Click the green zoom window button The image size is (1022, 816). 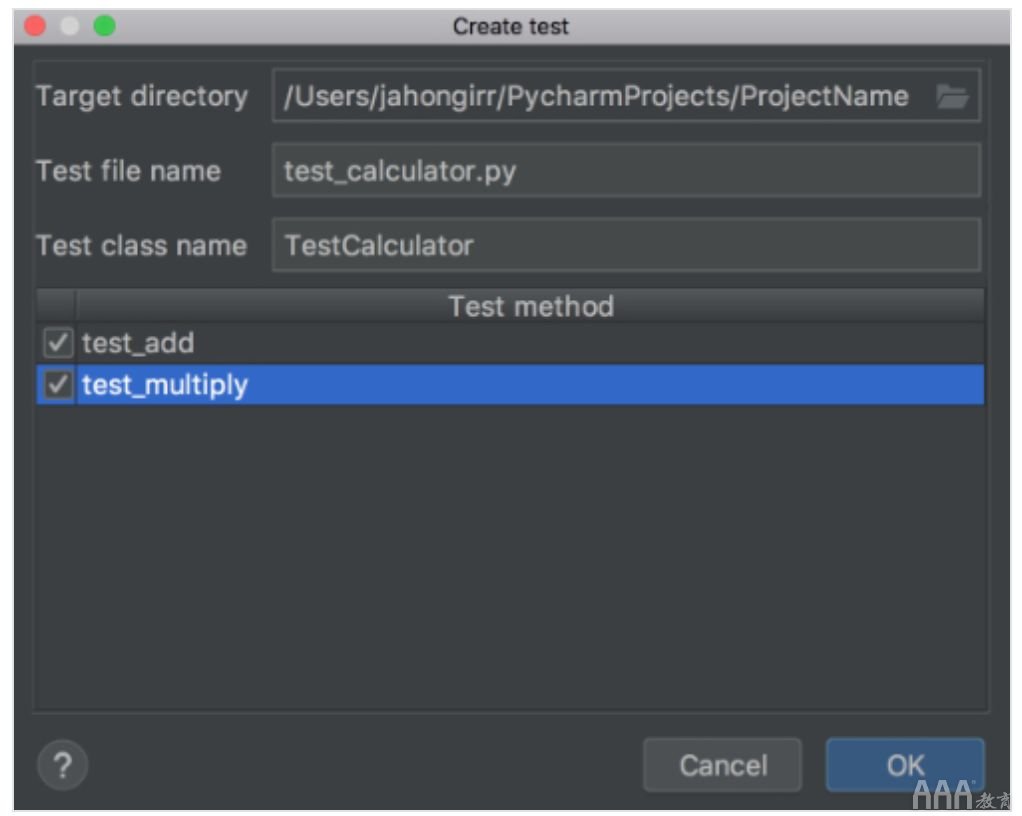tap(105, 26)
